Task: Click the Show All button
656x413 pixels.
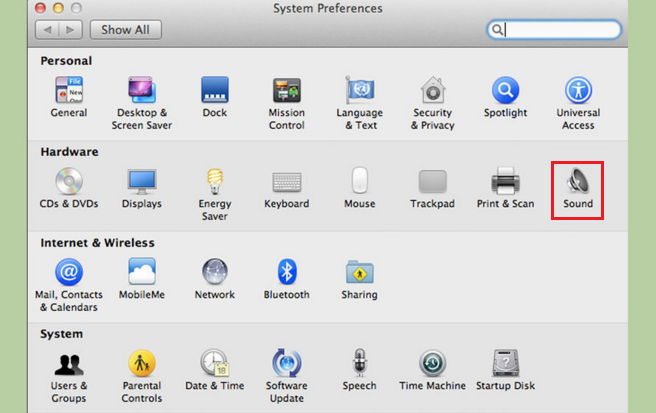Action: click(125, 30)
